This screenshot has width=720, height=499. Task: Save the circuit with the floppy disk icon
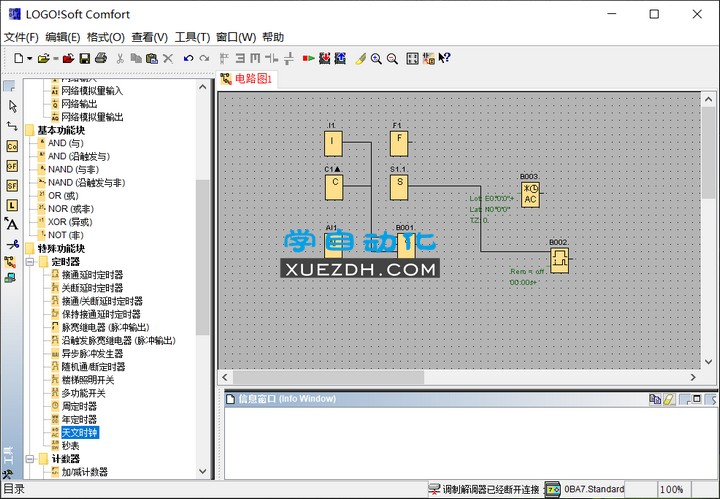[84, 58]
